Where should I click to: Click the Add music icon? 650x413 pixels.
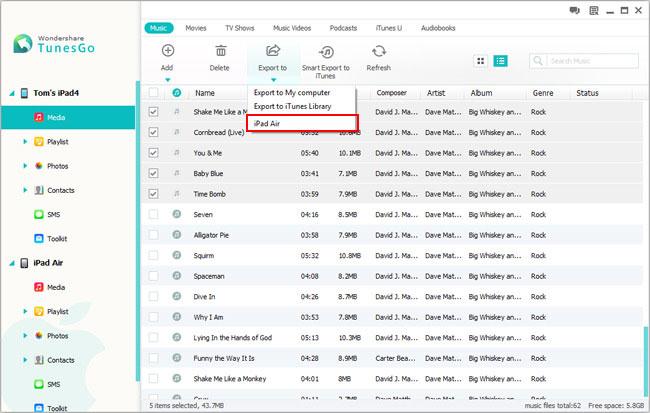coord(167,51)
